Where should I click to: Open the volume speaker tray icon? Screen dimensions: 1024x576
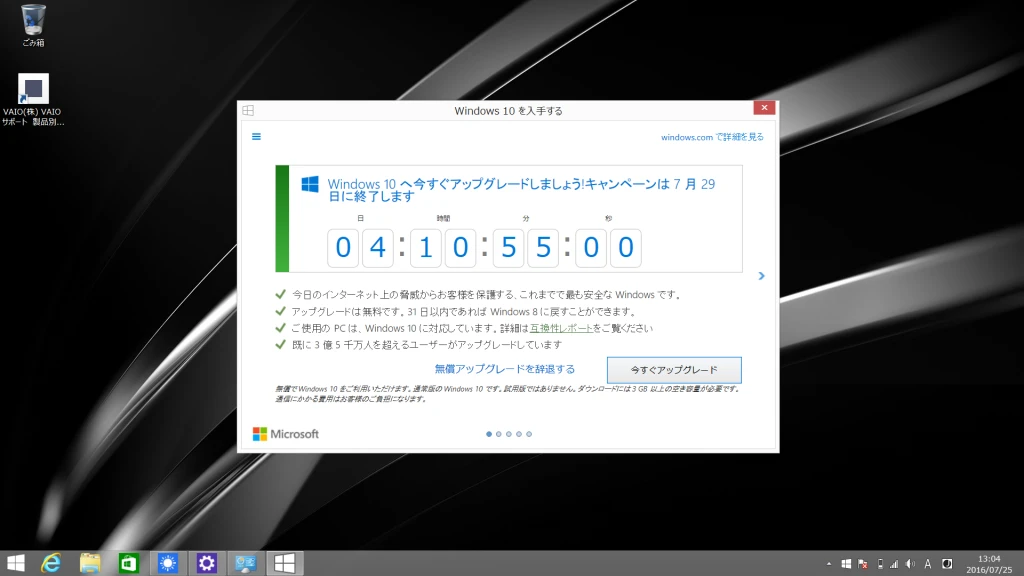(910, 564)
